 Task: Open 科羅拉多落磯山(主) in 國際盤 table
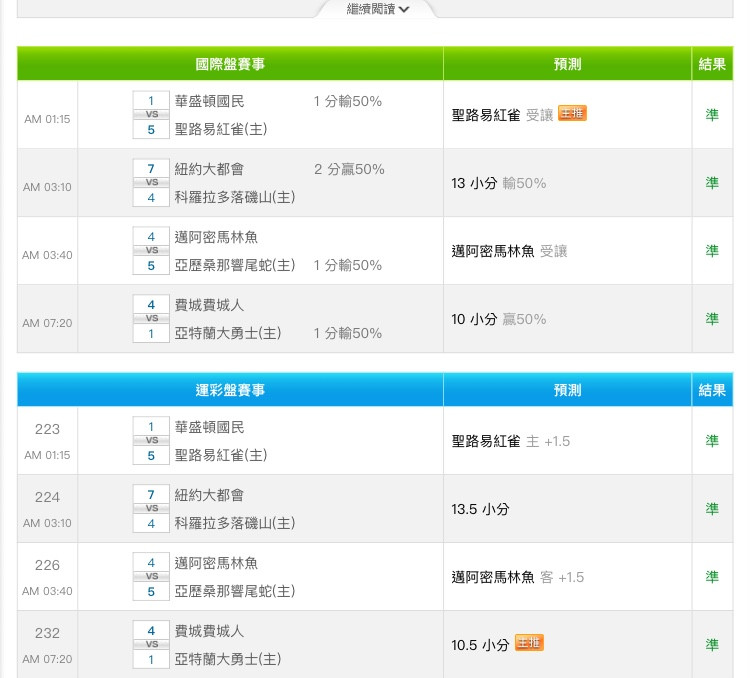point(235,197)
